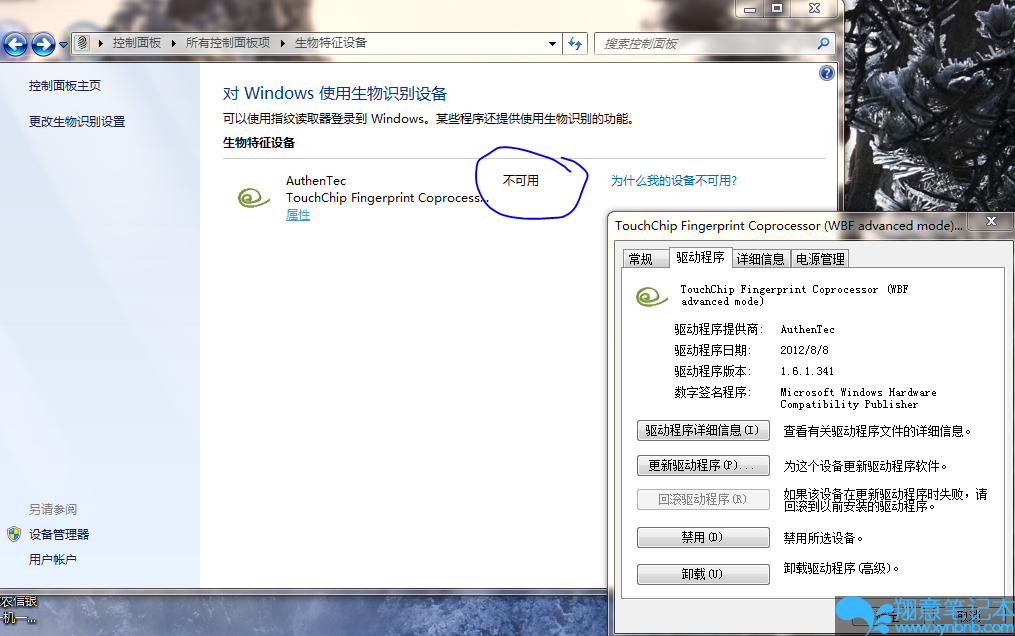This screenshot has height=636, width=1015.
Task: Click the 不可用 device status text
Action: pos(521,181)
